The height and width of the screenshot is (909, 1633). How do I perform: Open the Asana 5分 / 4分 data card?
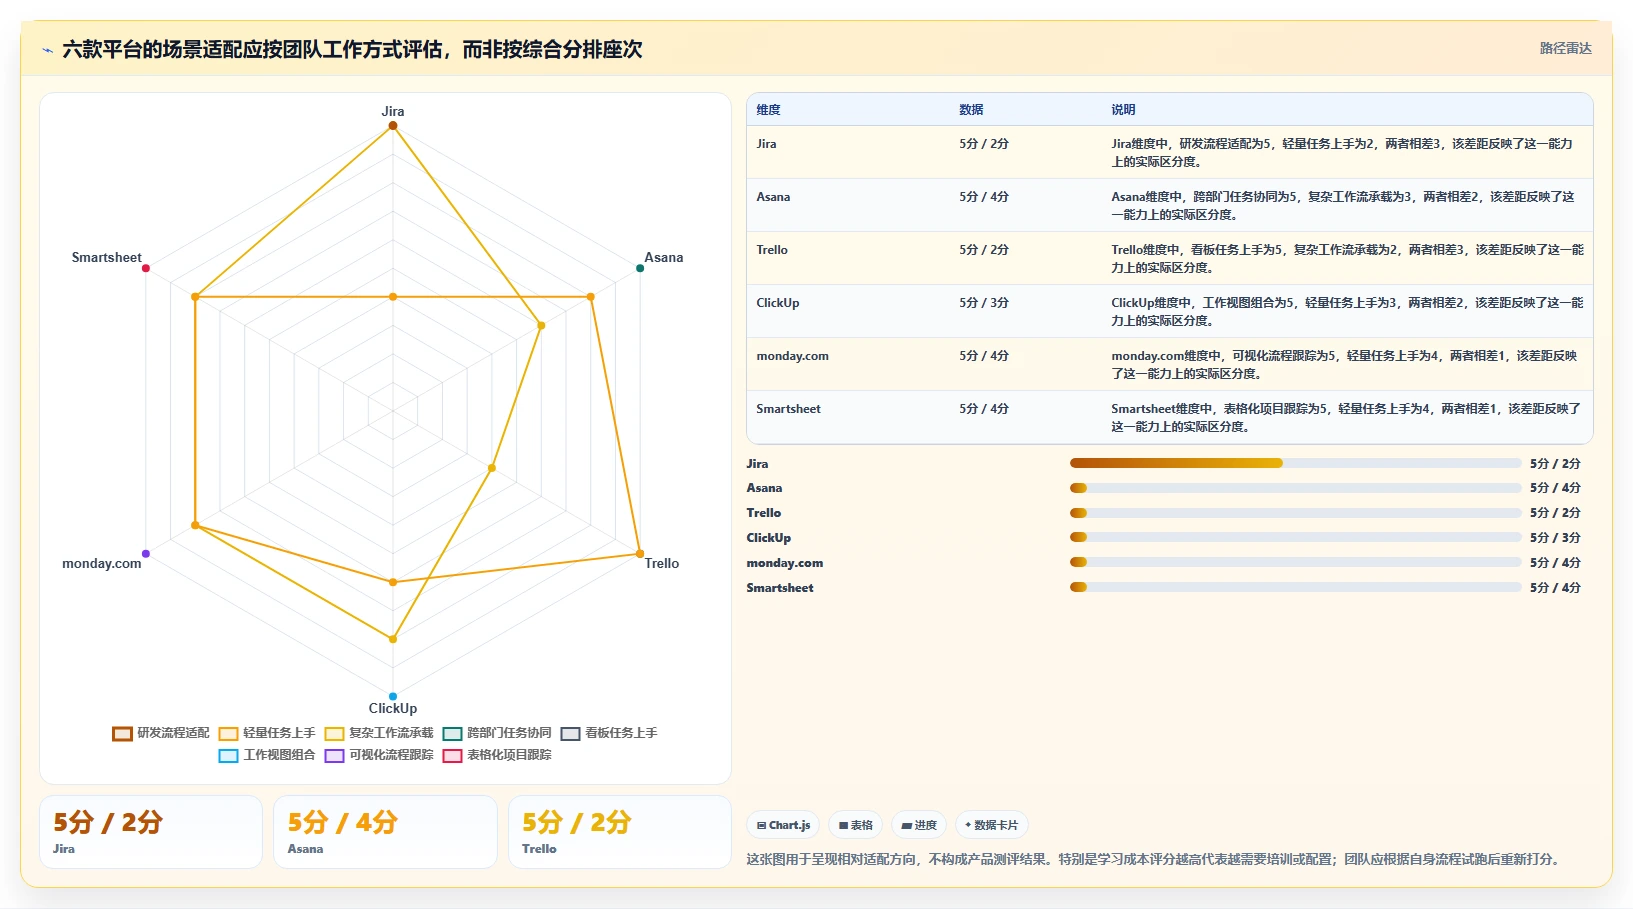pyautogui.click(x=385, y=832)
